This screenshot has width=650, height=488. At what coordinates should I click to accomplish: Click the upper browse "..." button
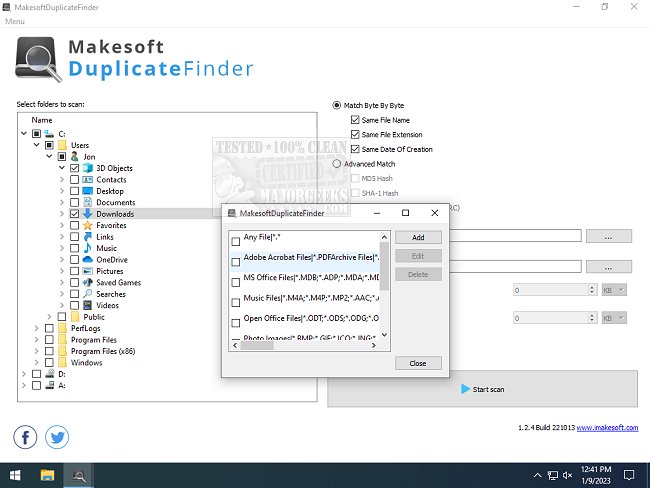point(609,236)
